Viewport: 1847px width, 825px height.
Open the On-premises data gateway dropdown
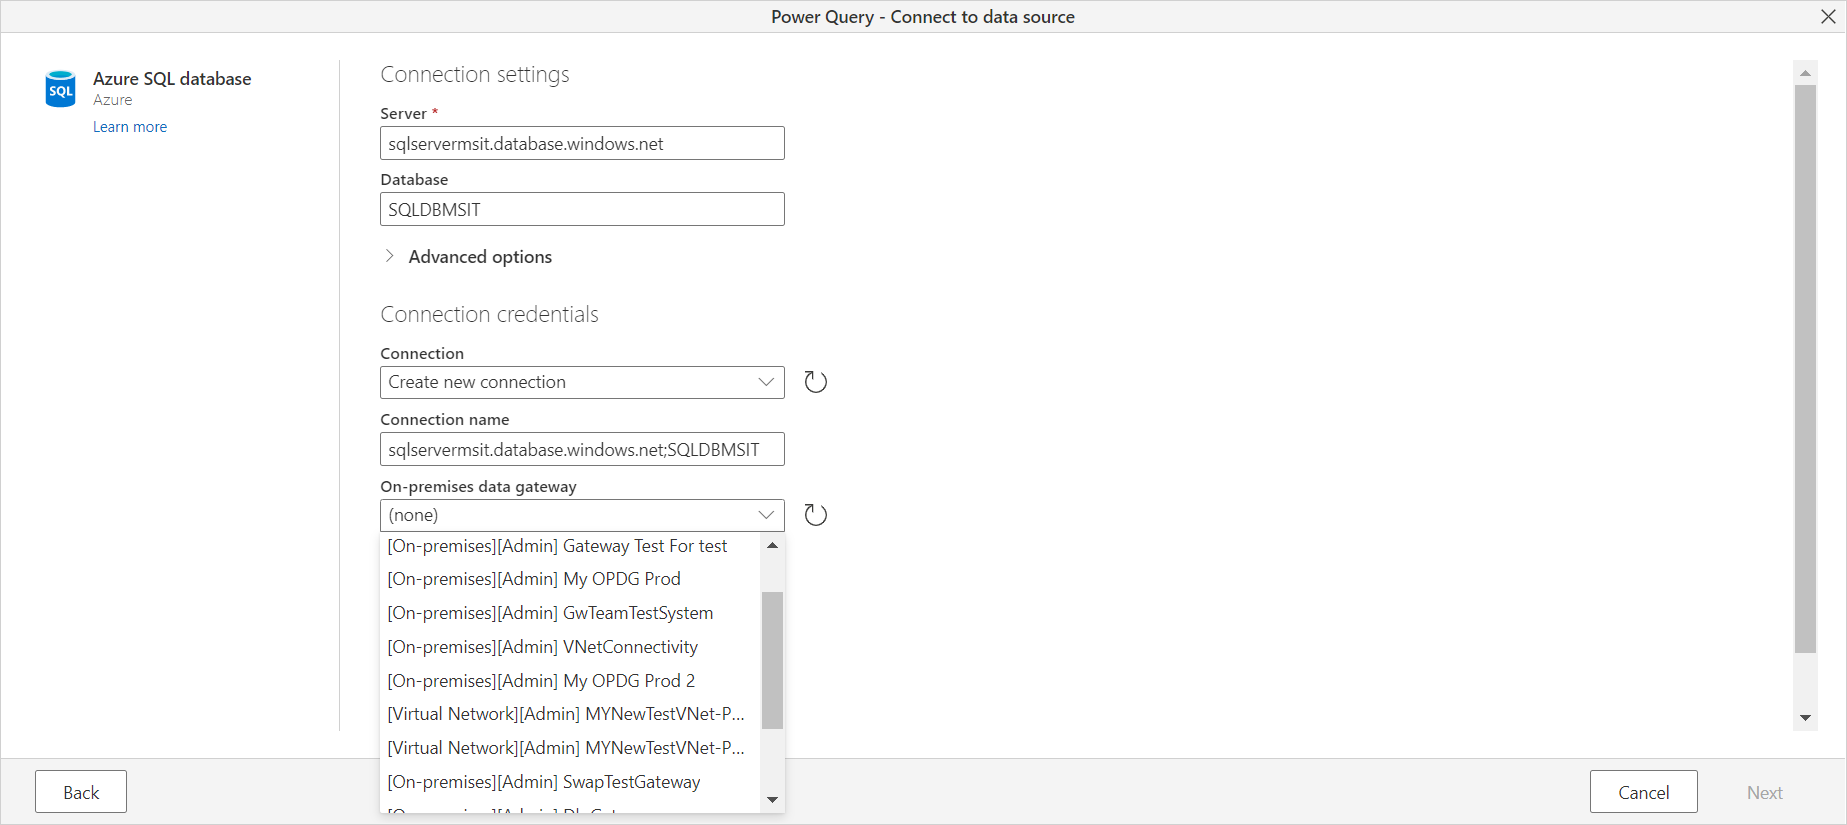coord(582,515)
